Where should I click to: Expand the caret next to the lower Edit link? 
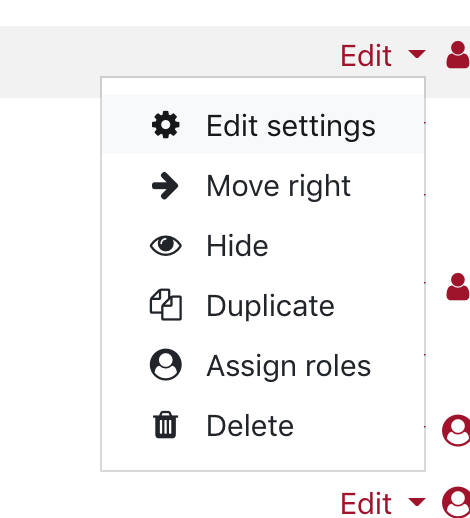tap(417, 501)
